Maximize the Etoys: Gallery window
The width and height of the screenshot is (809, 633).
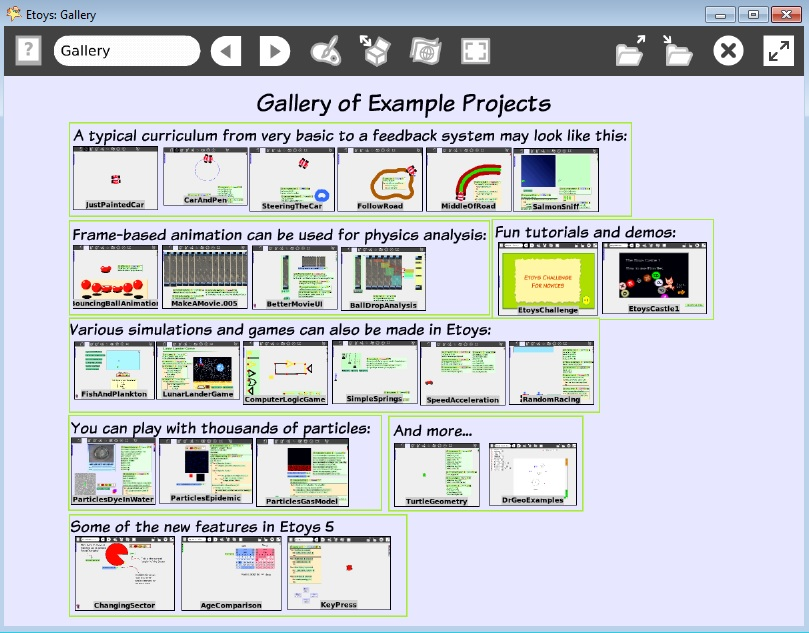(x=753, y=14)
